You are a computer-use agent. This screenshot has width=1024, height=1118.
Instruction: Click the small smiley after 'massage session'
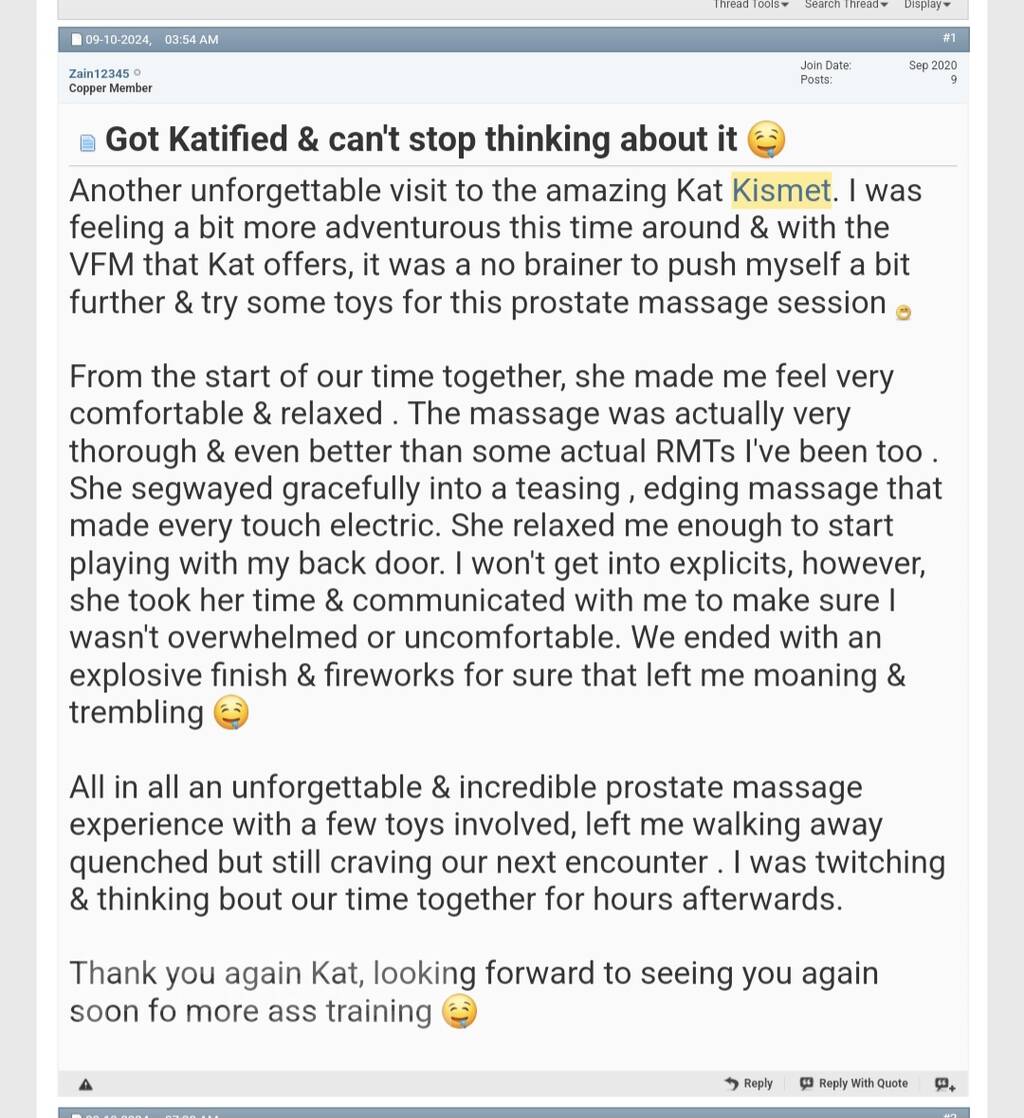(903, 313)
